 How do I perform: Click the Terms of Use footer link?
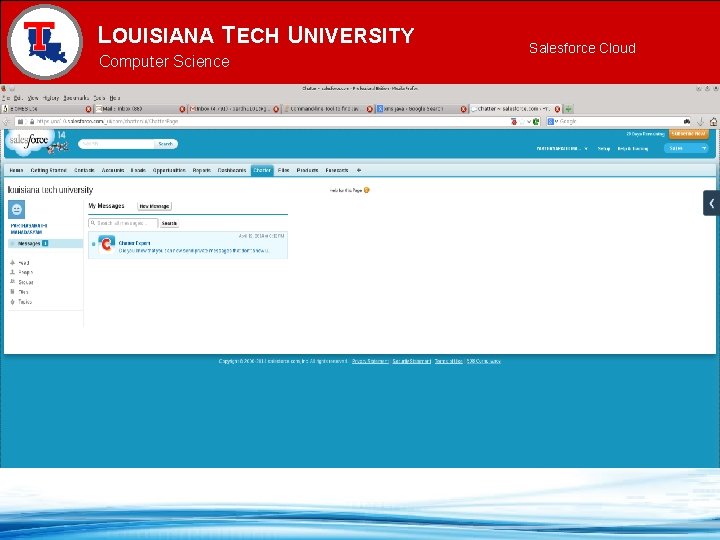449,361
